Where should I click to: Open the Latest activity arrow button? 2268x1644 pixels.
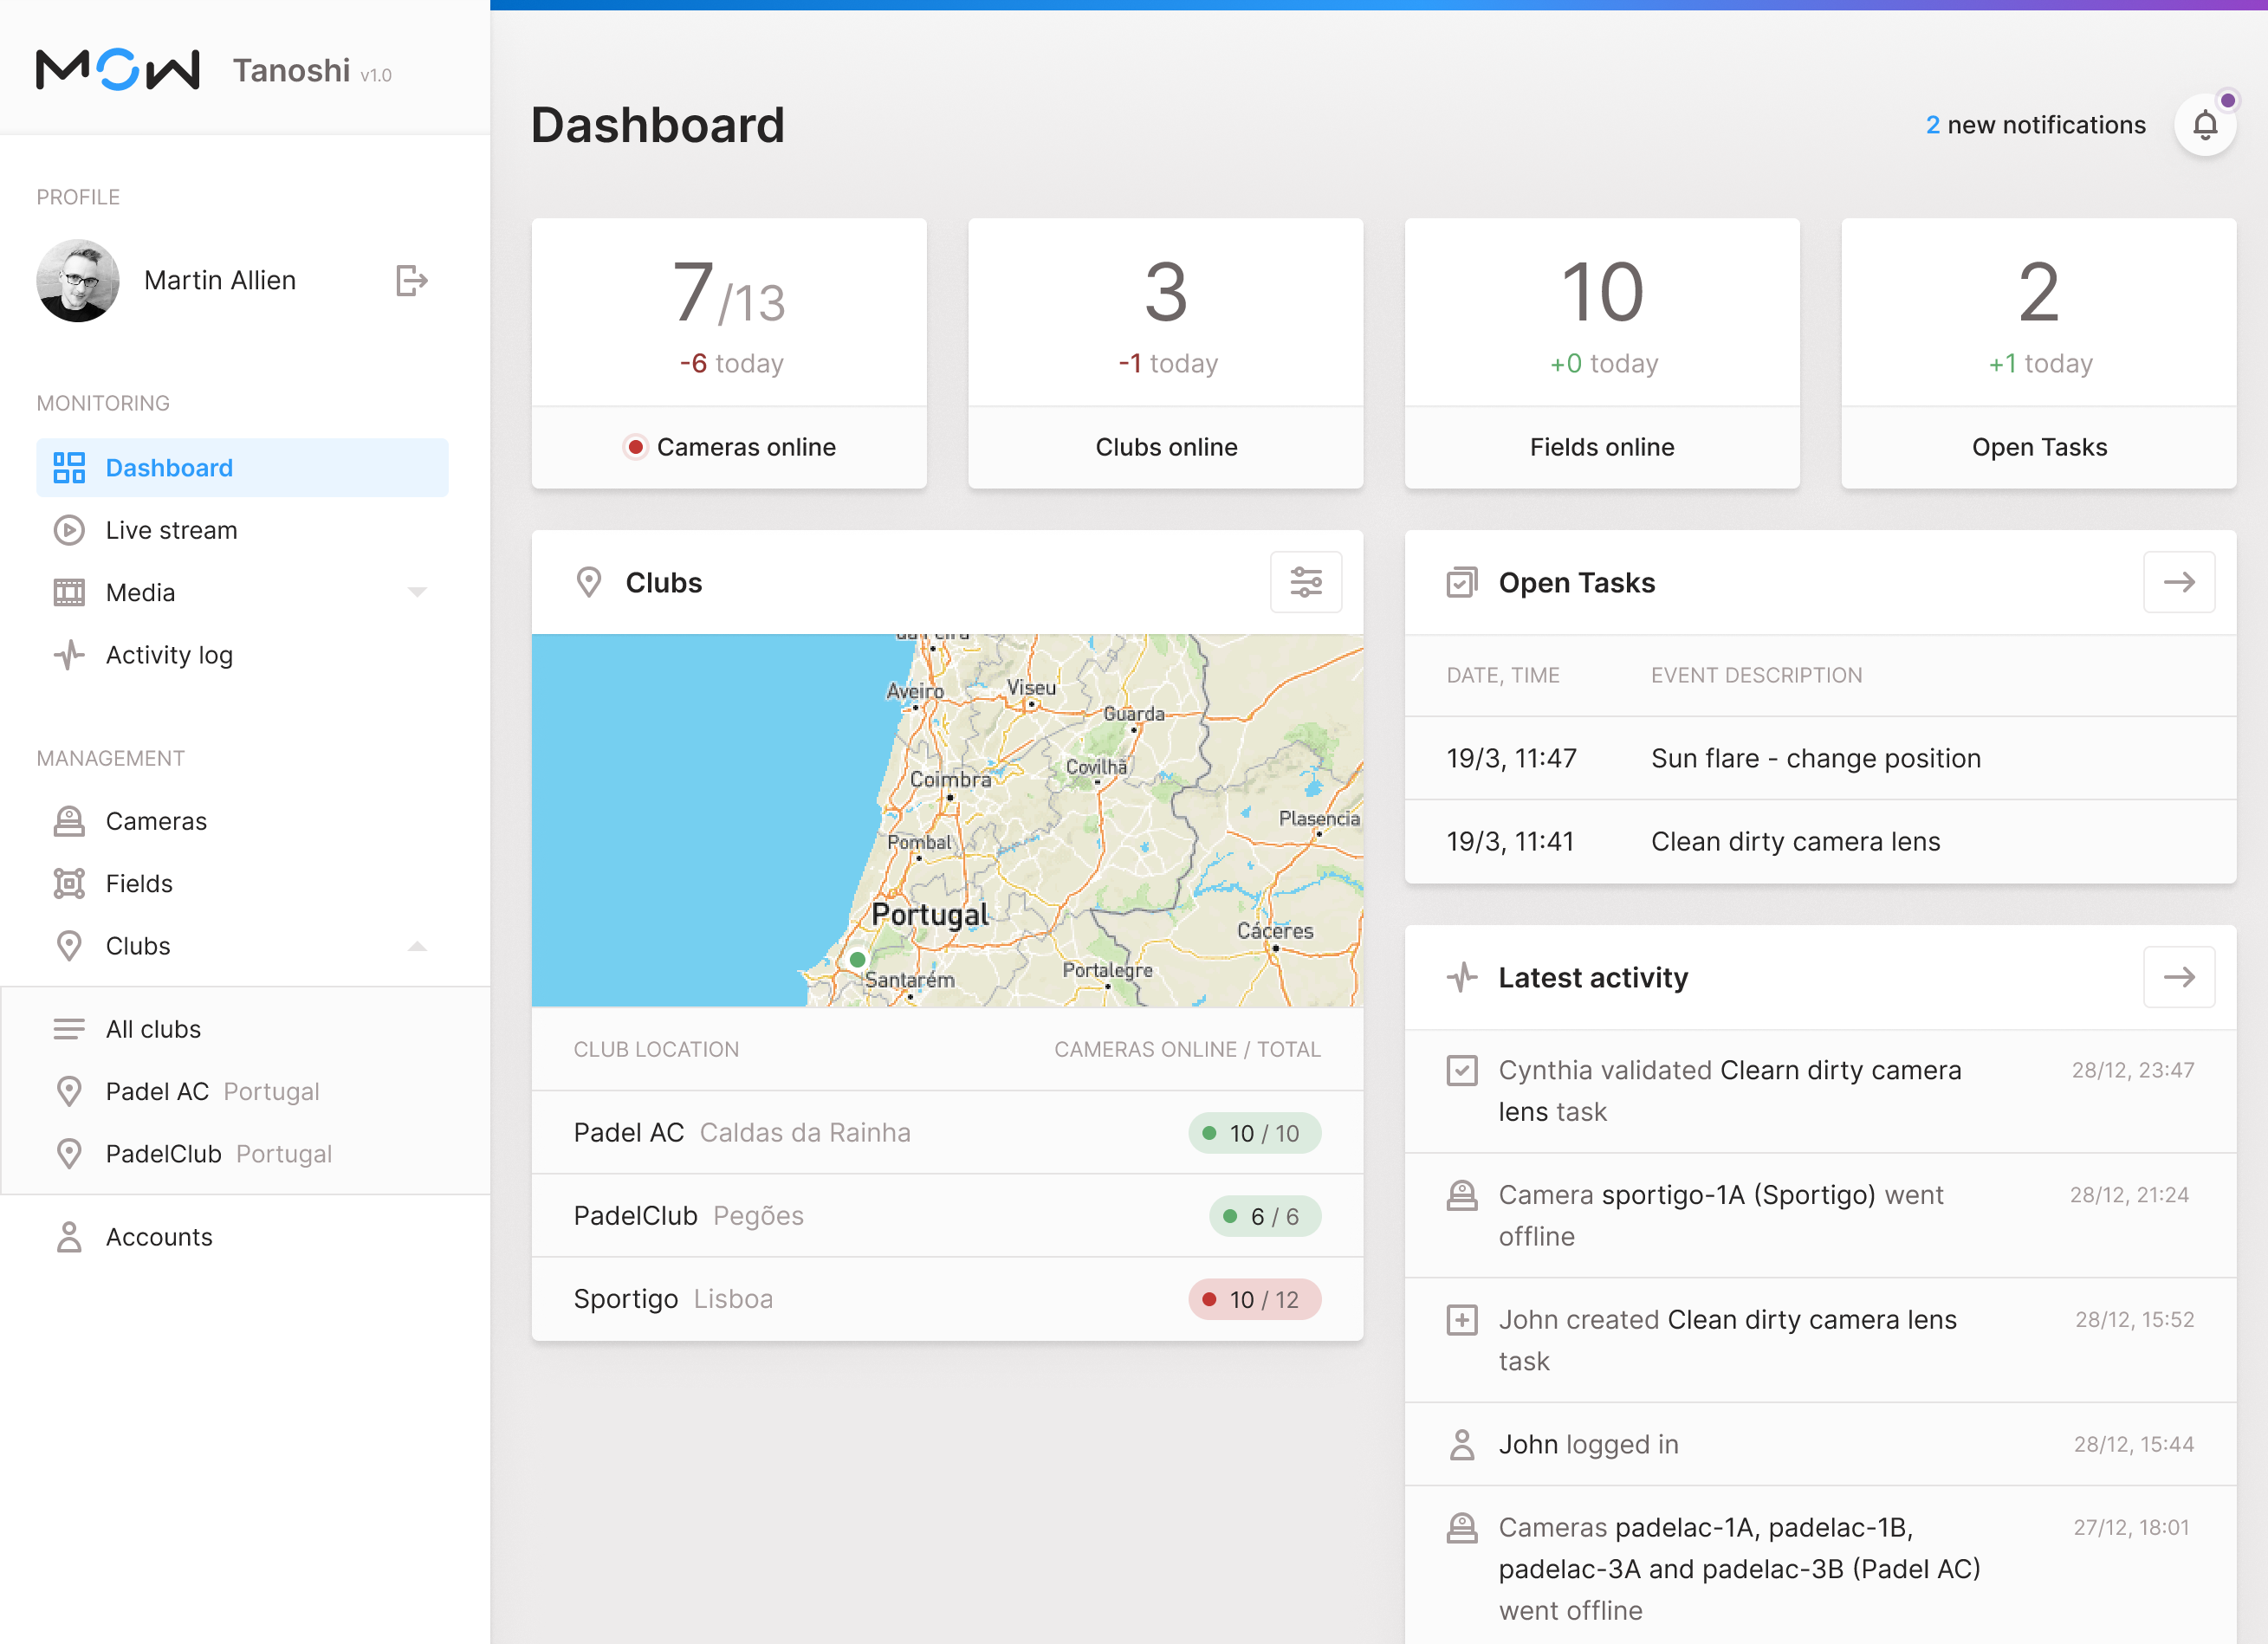(2178, 977)
